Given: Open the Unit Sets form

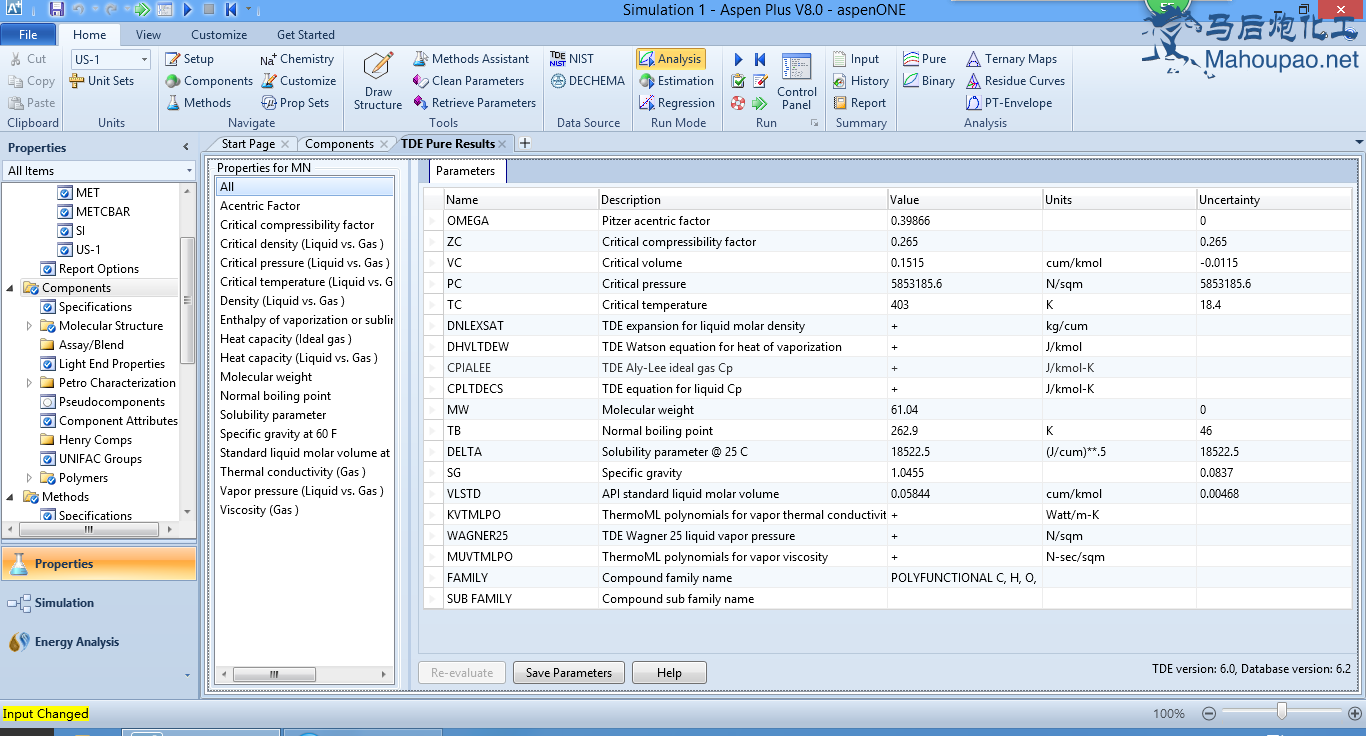Looking at the screenshot, I should click(102, 81).
